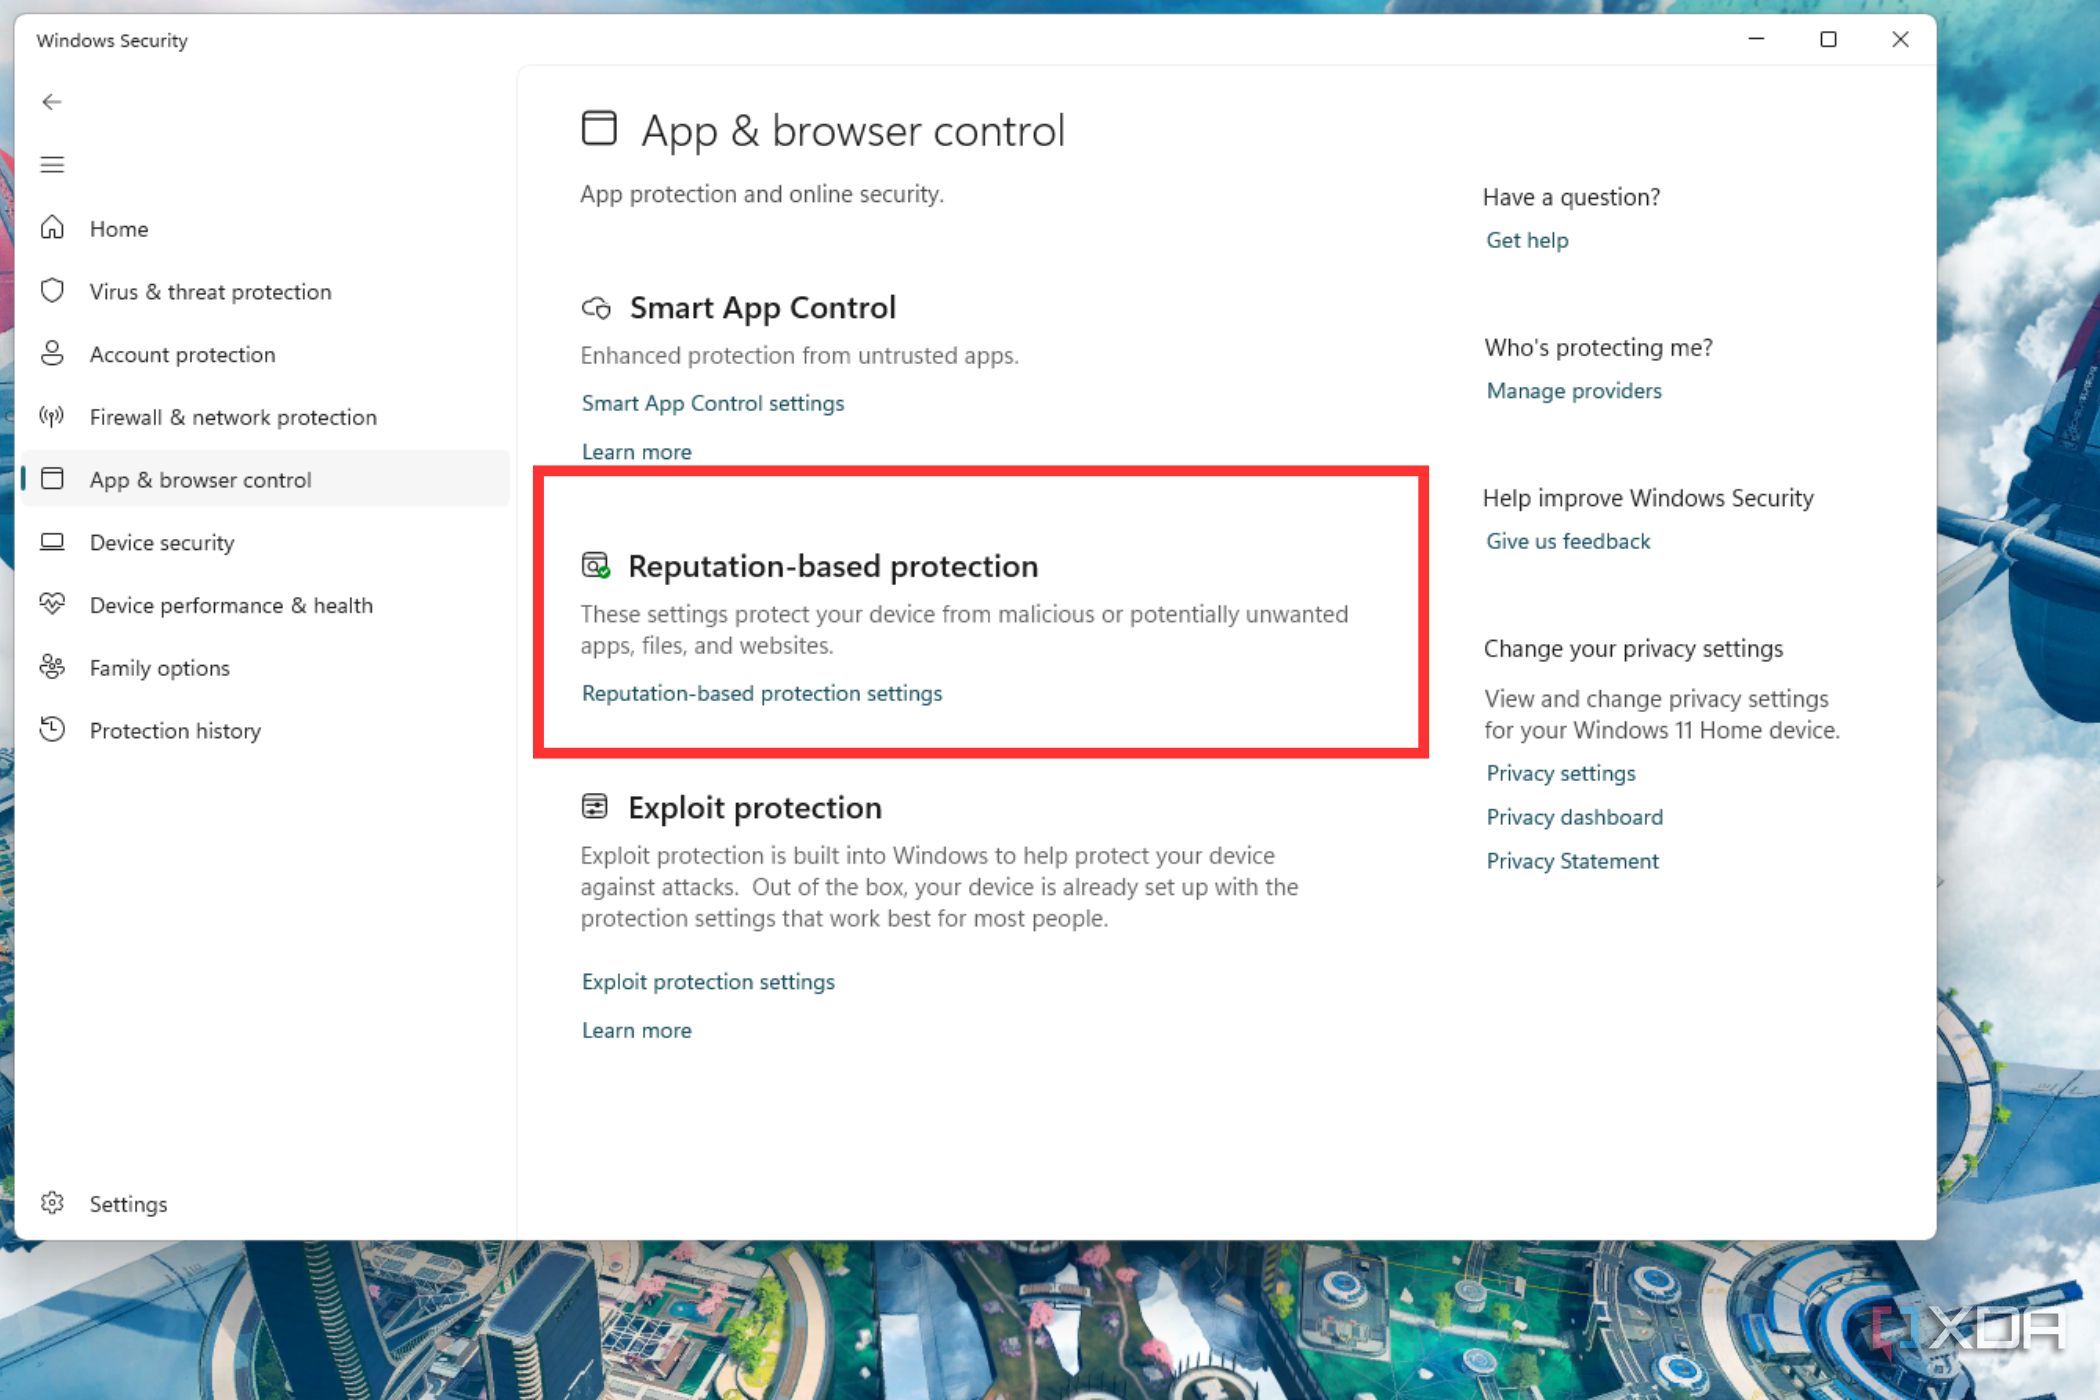This screenshot has height=1400, width=2100.
Task: Open Protection history using the clock icon
Action: tap(52, 730)
